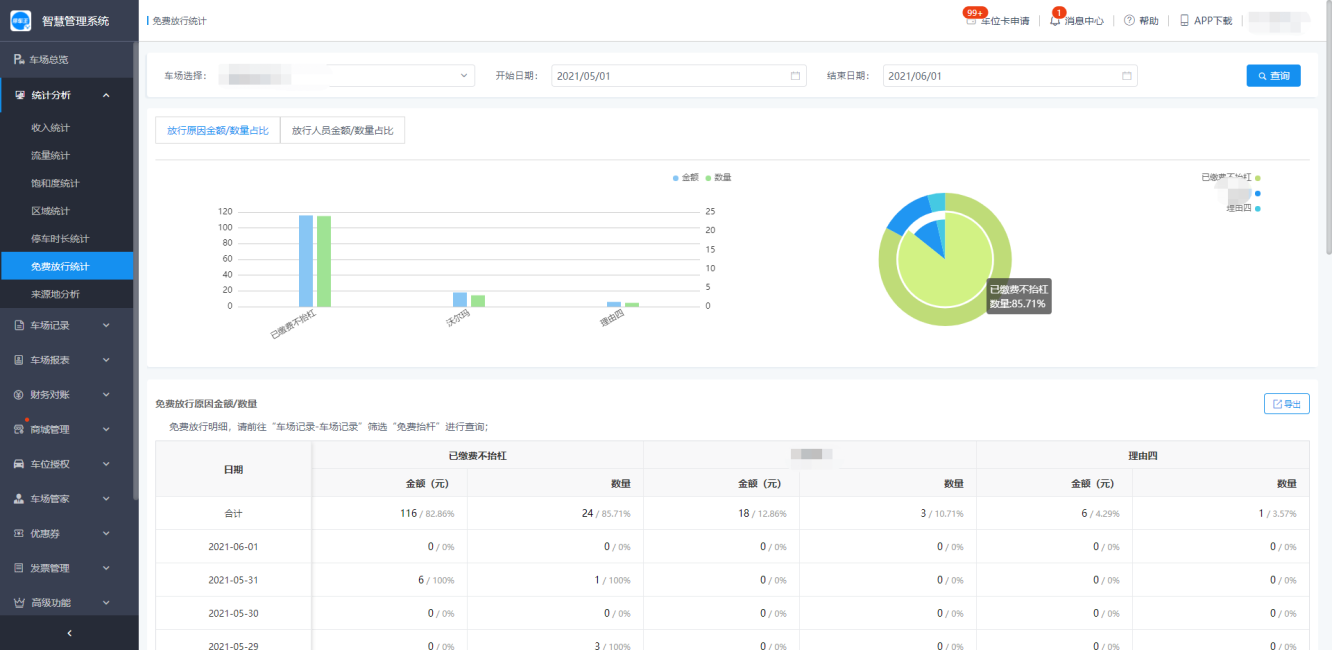Click the 查询 search button
Screen dimensions: 1332x650
tap(1273, 76)
